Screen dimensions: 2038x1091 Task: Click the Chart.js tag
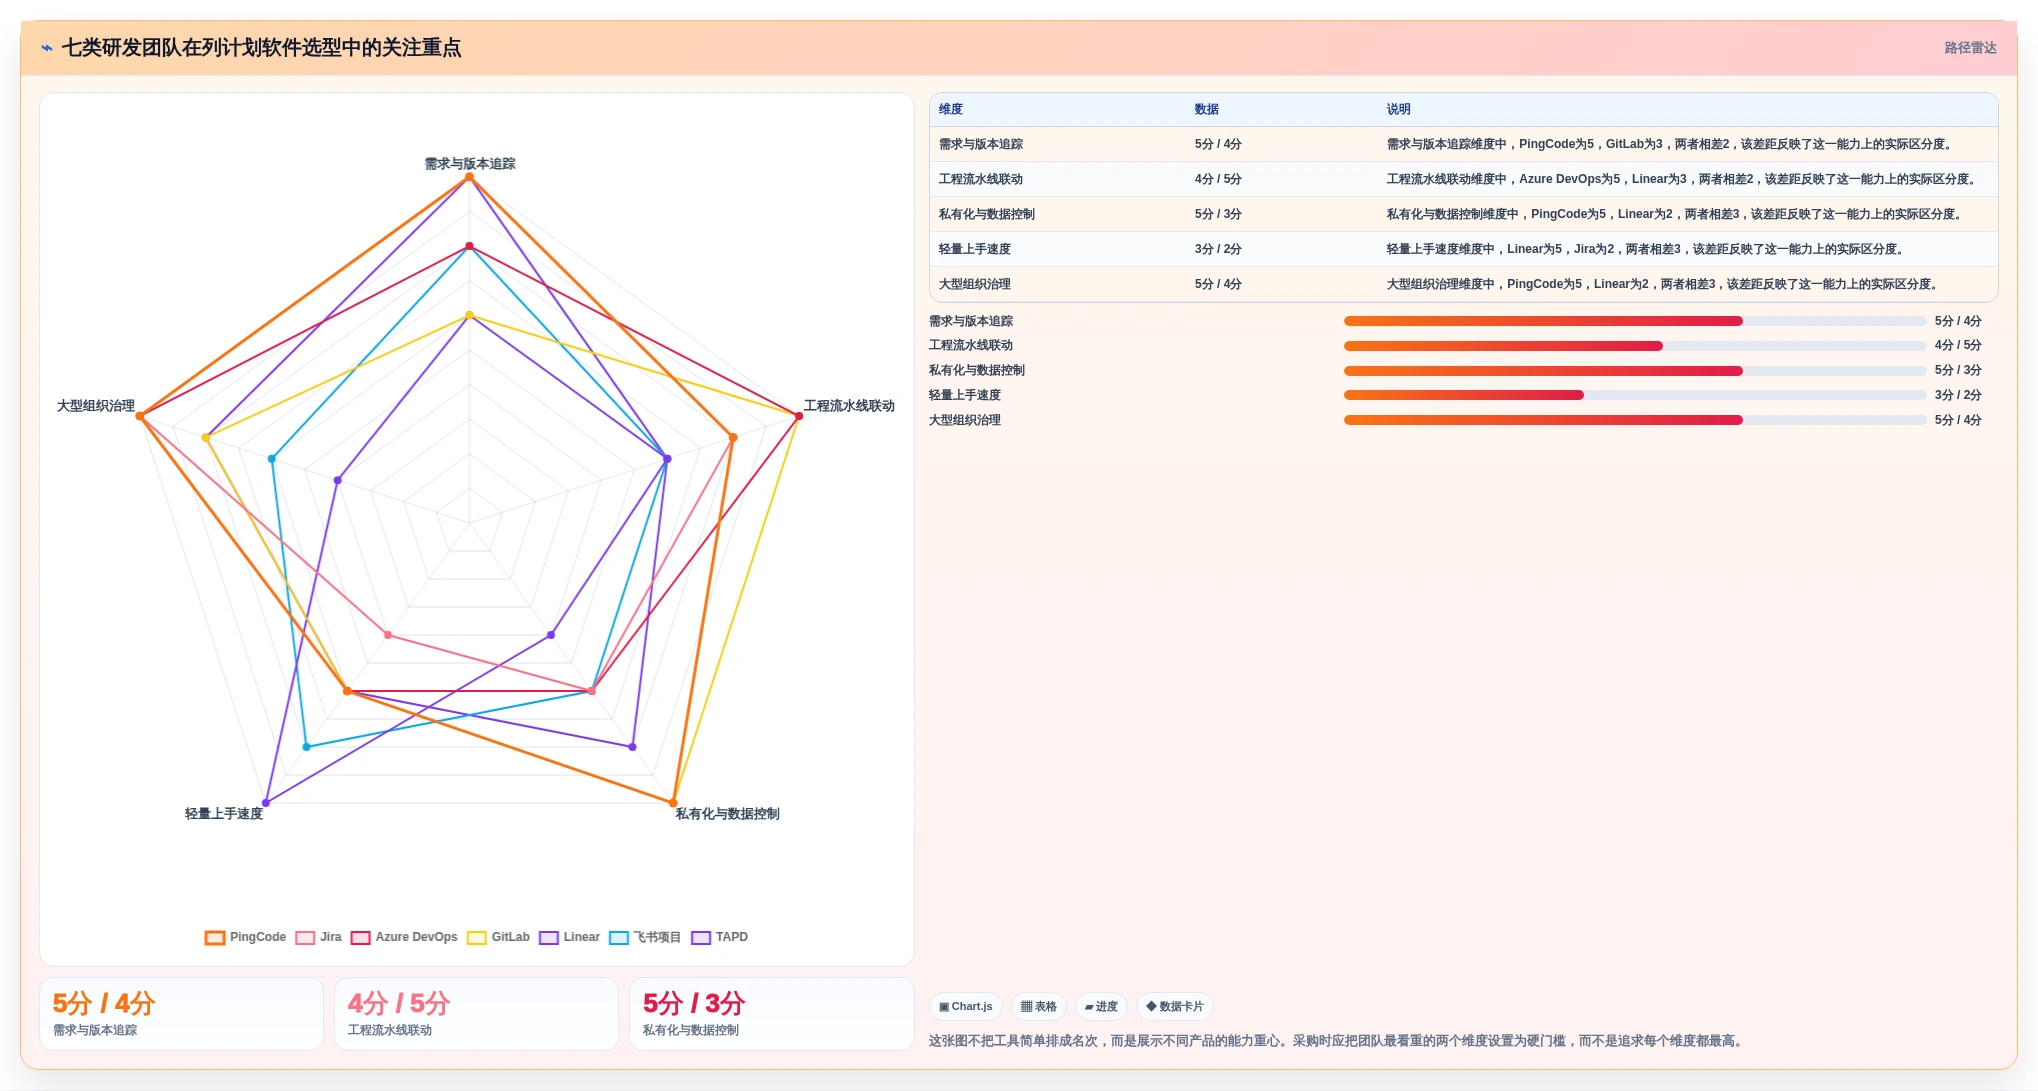[x=966, y=1006]
